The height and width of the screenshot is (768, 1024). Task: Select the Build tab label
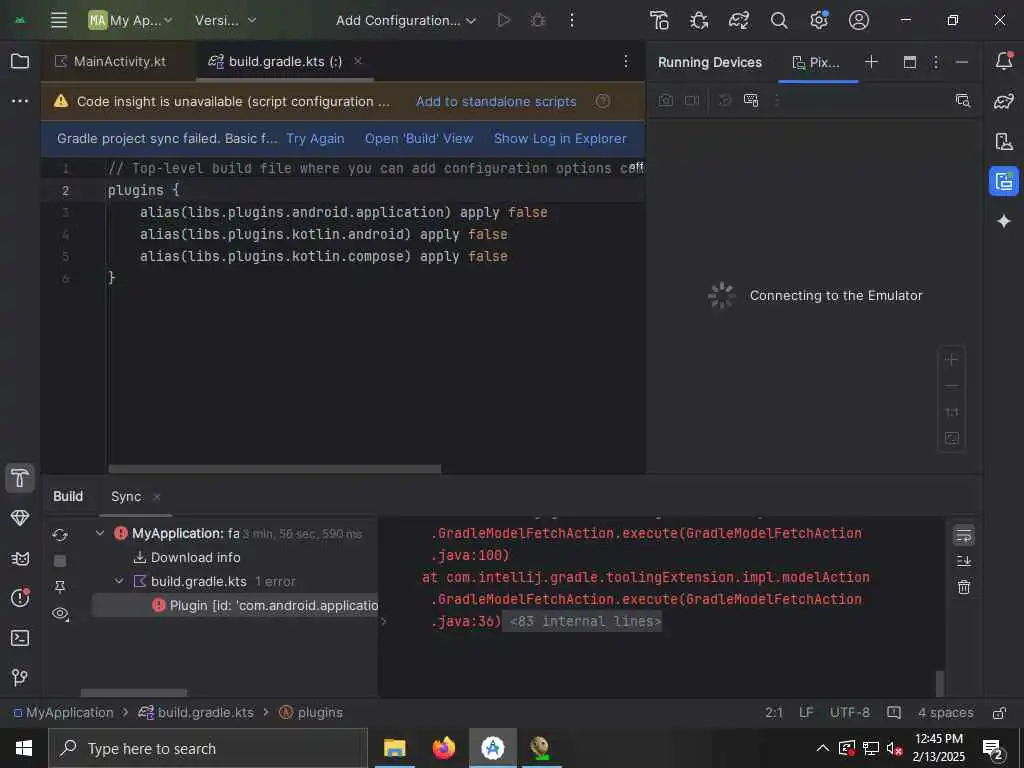coord(68,496)
